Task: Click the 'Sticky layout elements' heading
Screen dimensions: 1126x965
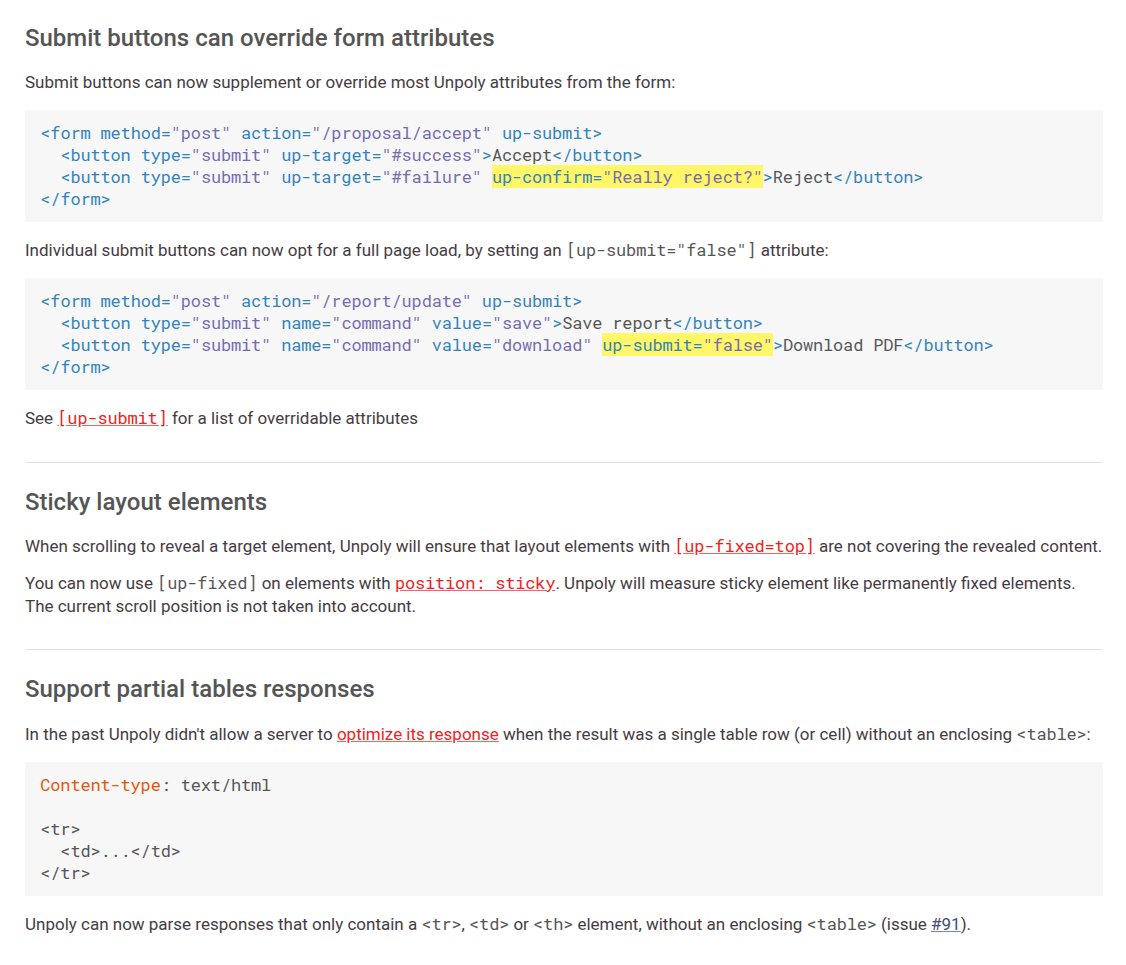Action: (x=146, y=502)
